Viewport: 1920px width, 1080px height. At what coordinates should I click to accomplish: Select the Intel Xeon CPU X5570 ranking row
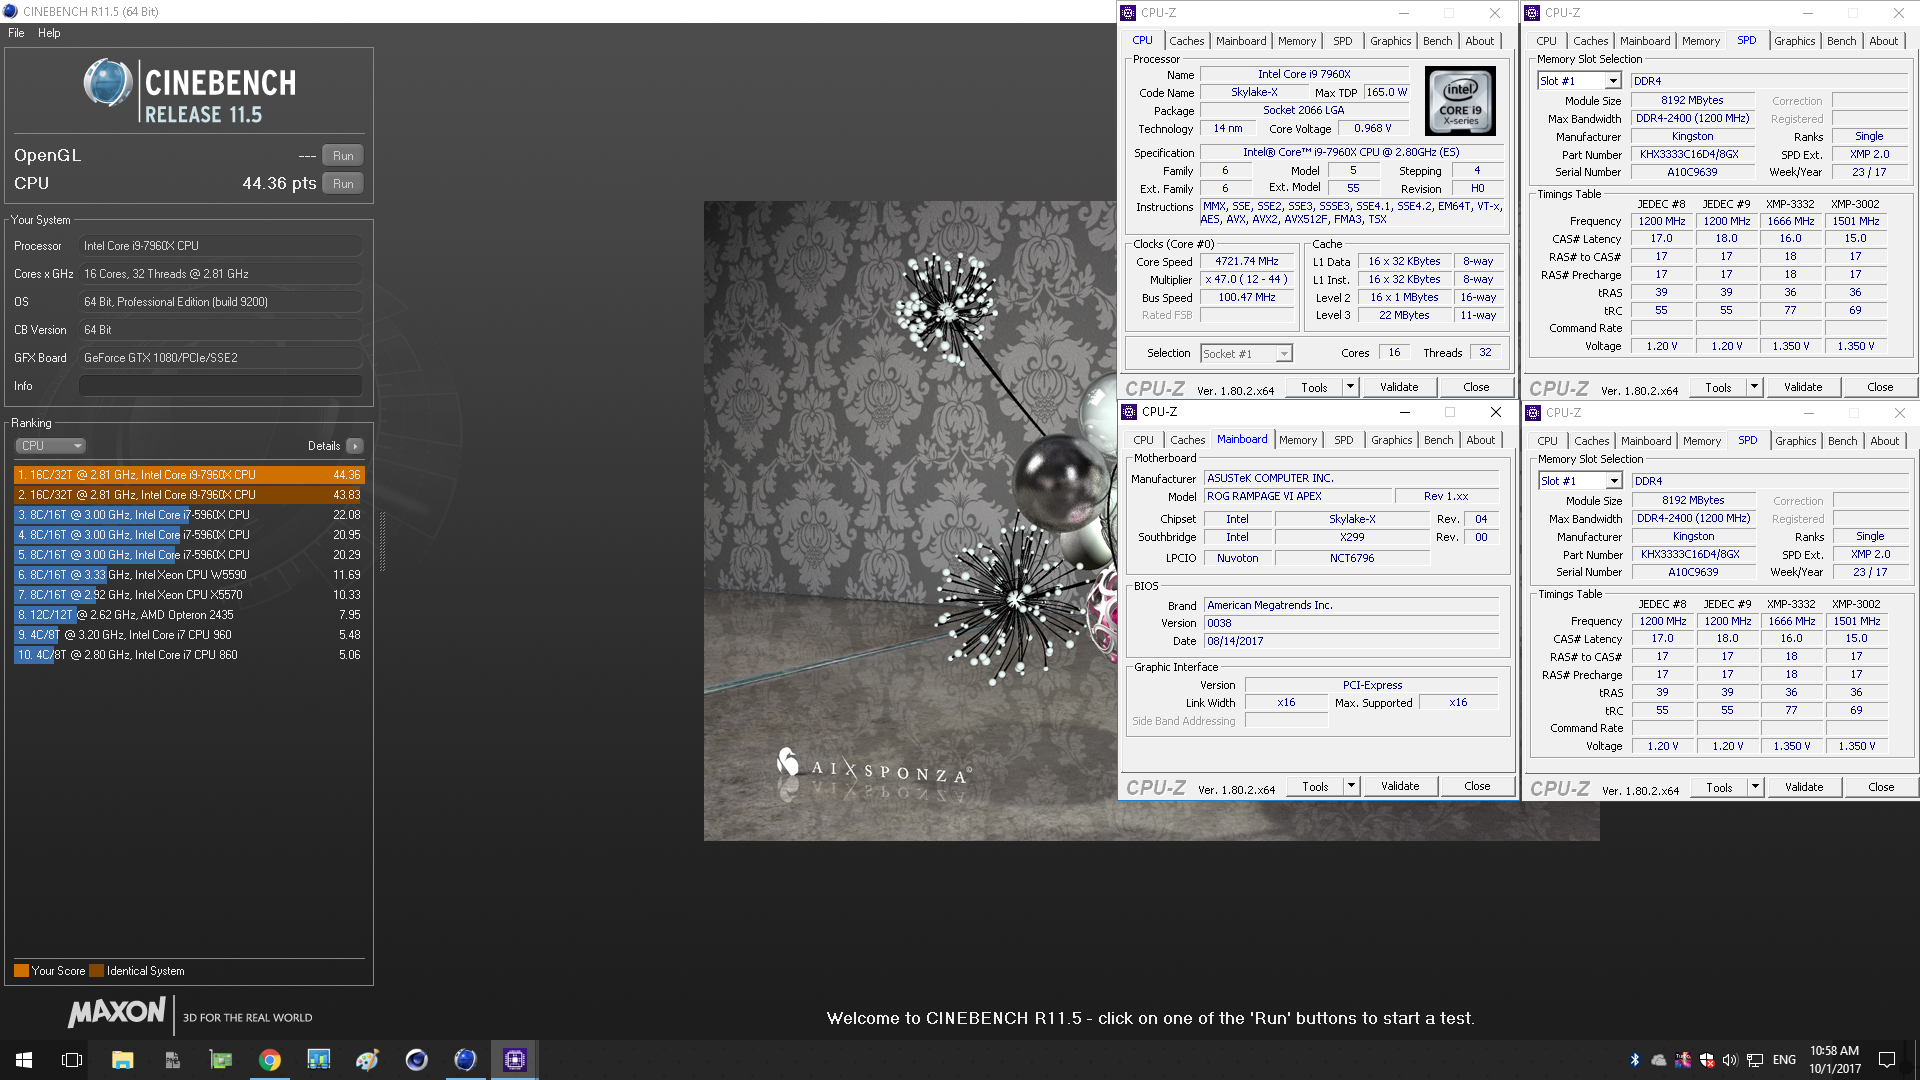click(189, 595)
